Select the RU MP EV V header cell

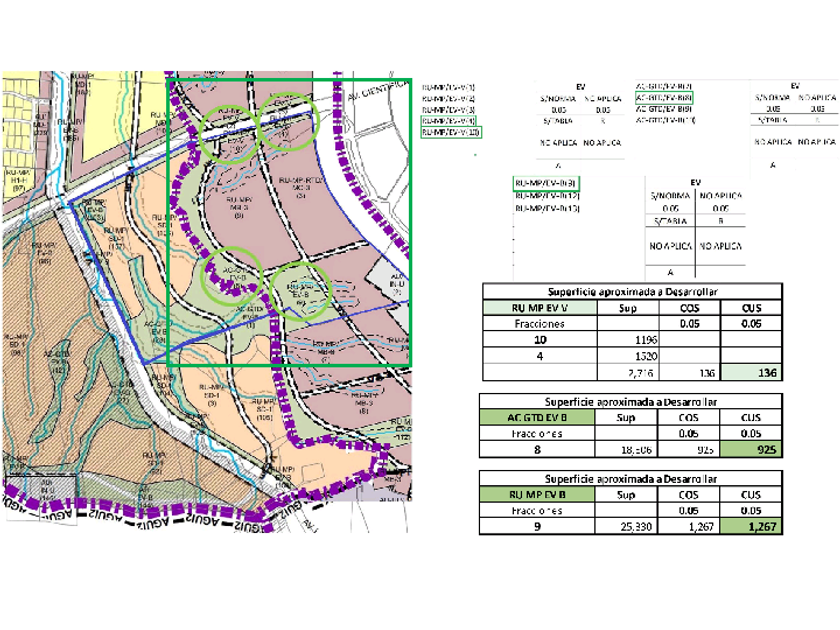(539, 308)
